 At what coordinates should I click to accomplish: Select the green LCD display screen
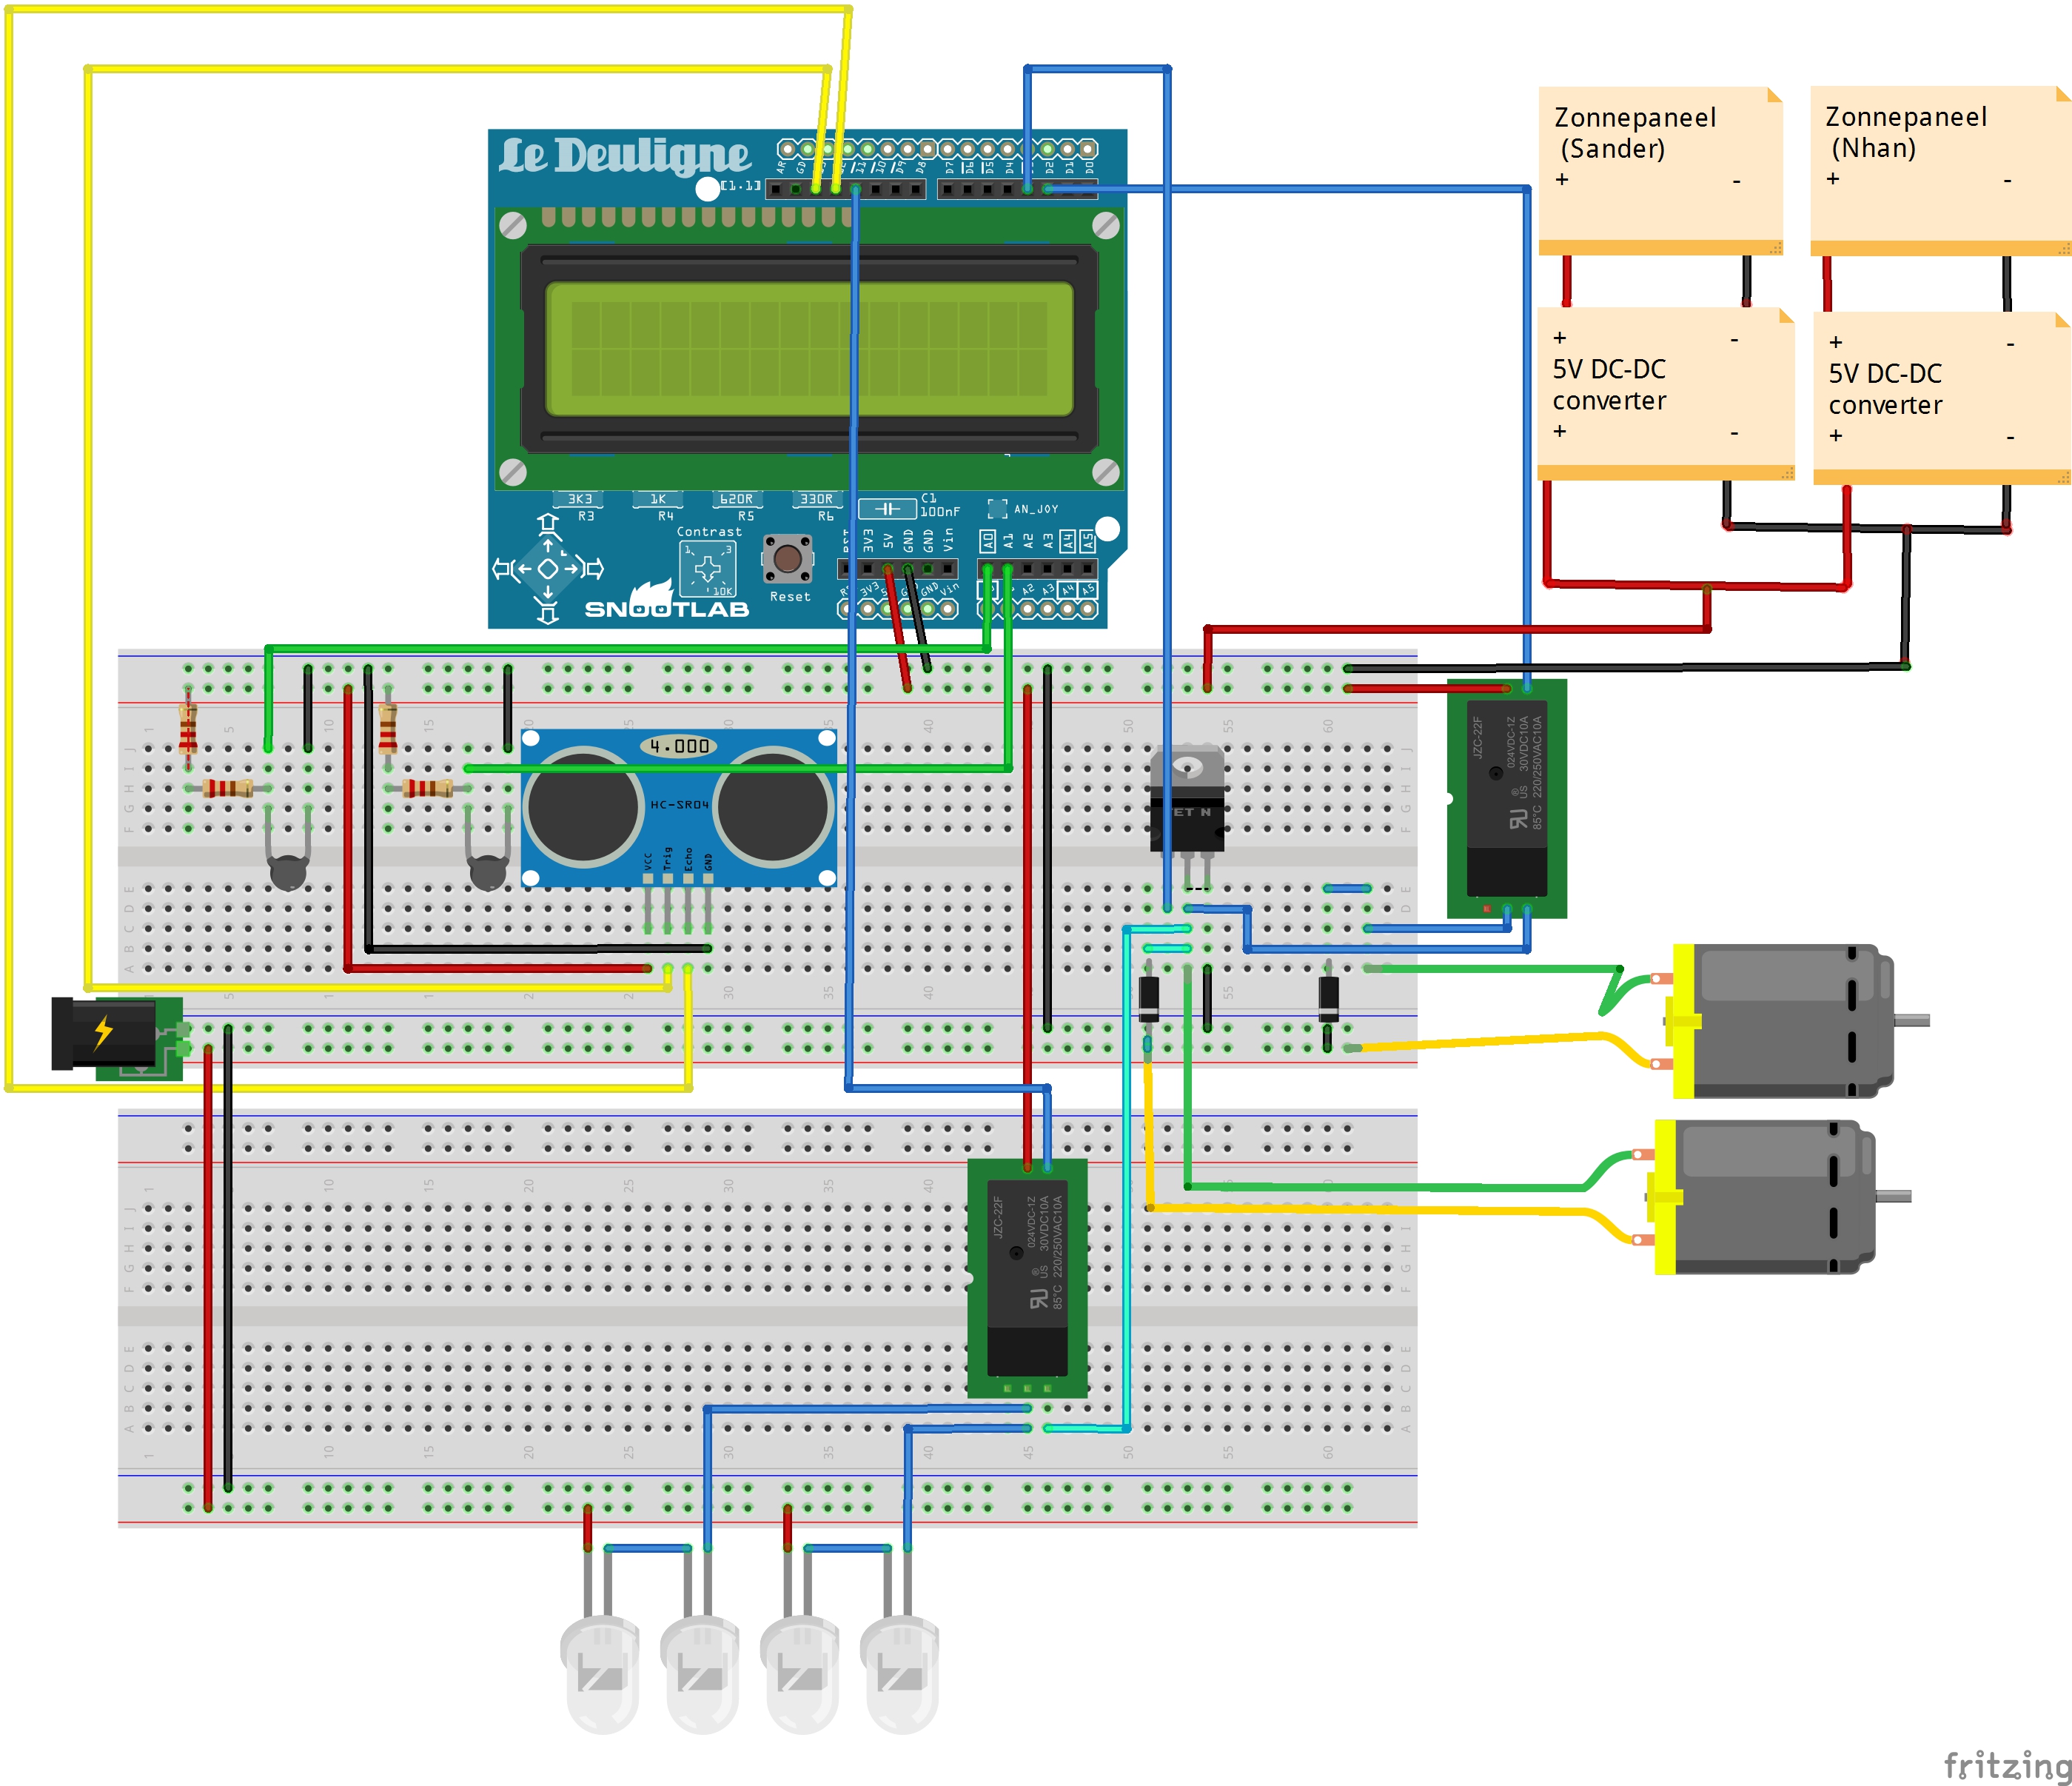[809, 349]
